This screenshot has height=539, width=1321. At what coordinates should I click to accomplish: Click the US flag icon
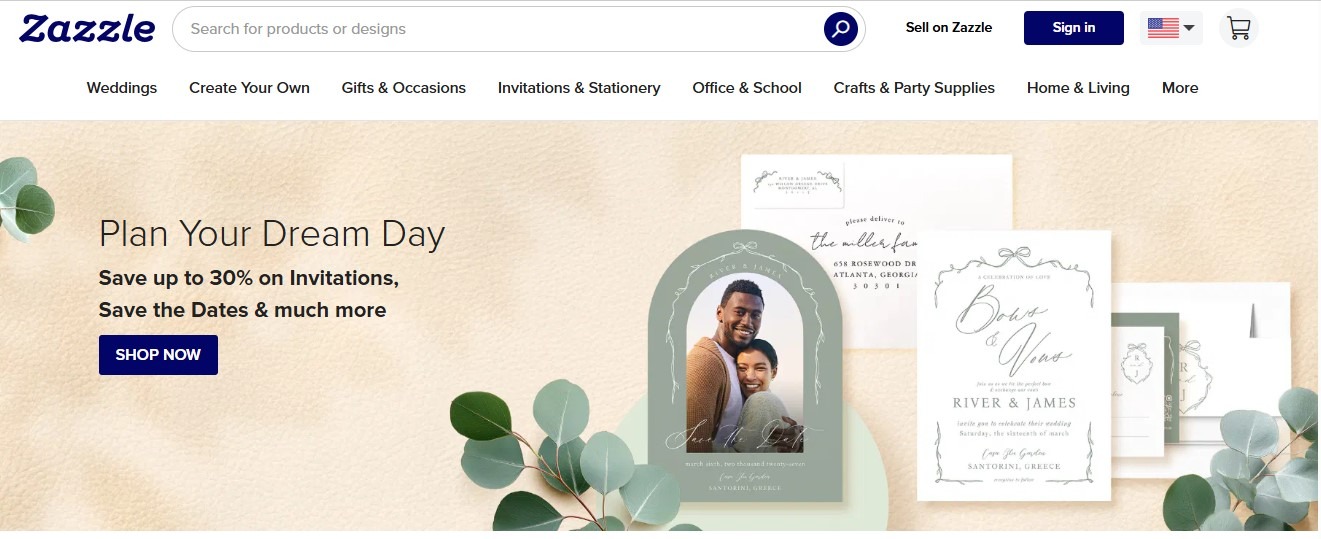coord(1163,28)
